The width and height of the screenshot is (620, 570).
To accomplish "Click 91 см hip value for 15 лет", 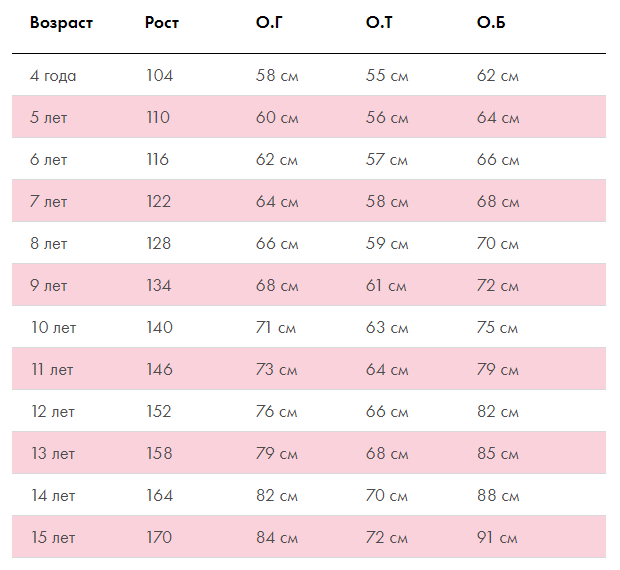I will tap(497, 538).
